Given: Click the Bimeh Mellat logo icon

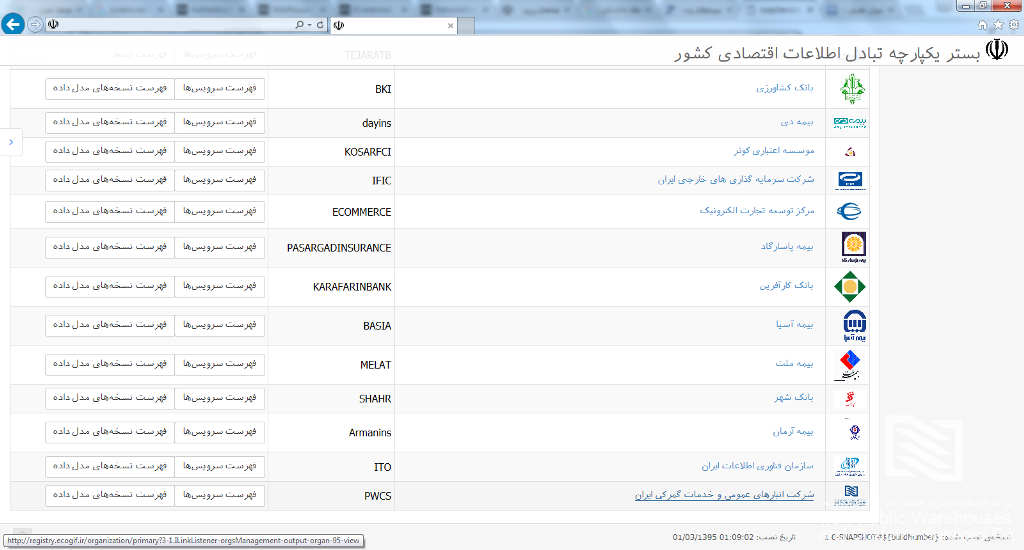Looking at the screenshot, I should pyautogui.click(x=849, y=365).
